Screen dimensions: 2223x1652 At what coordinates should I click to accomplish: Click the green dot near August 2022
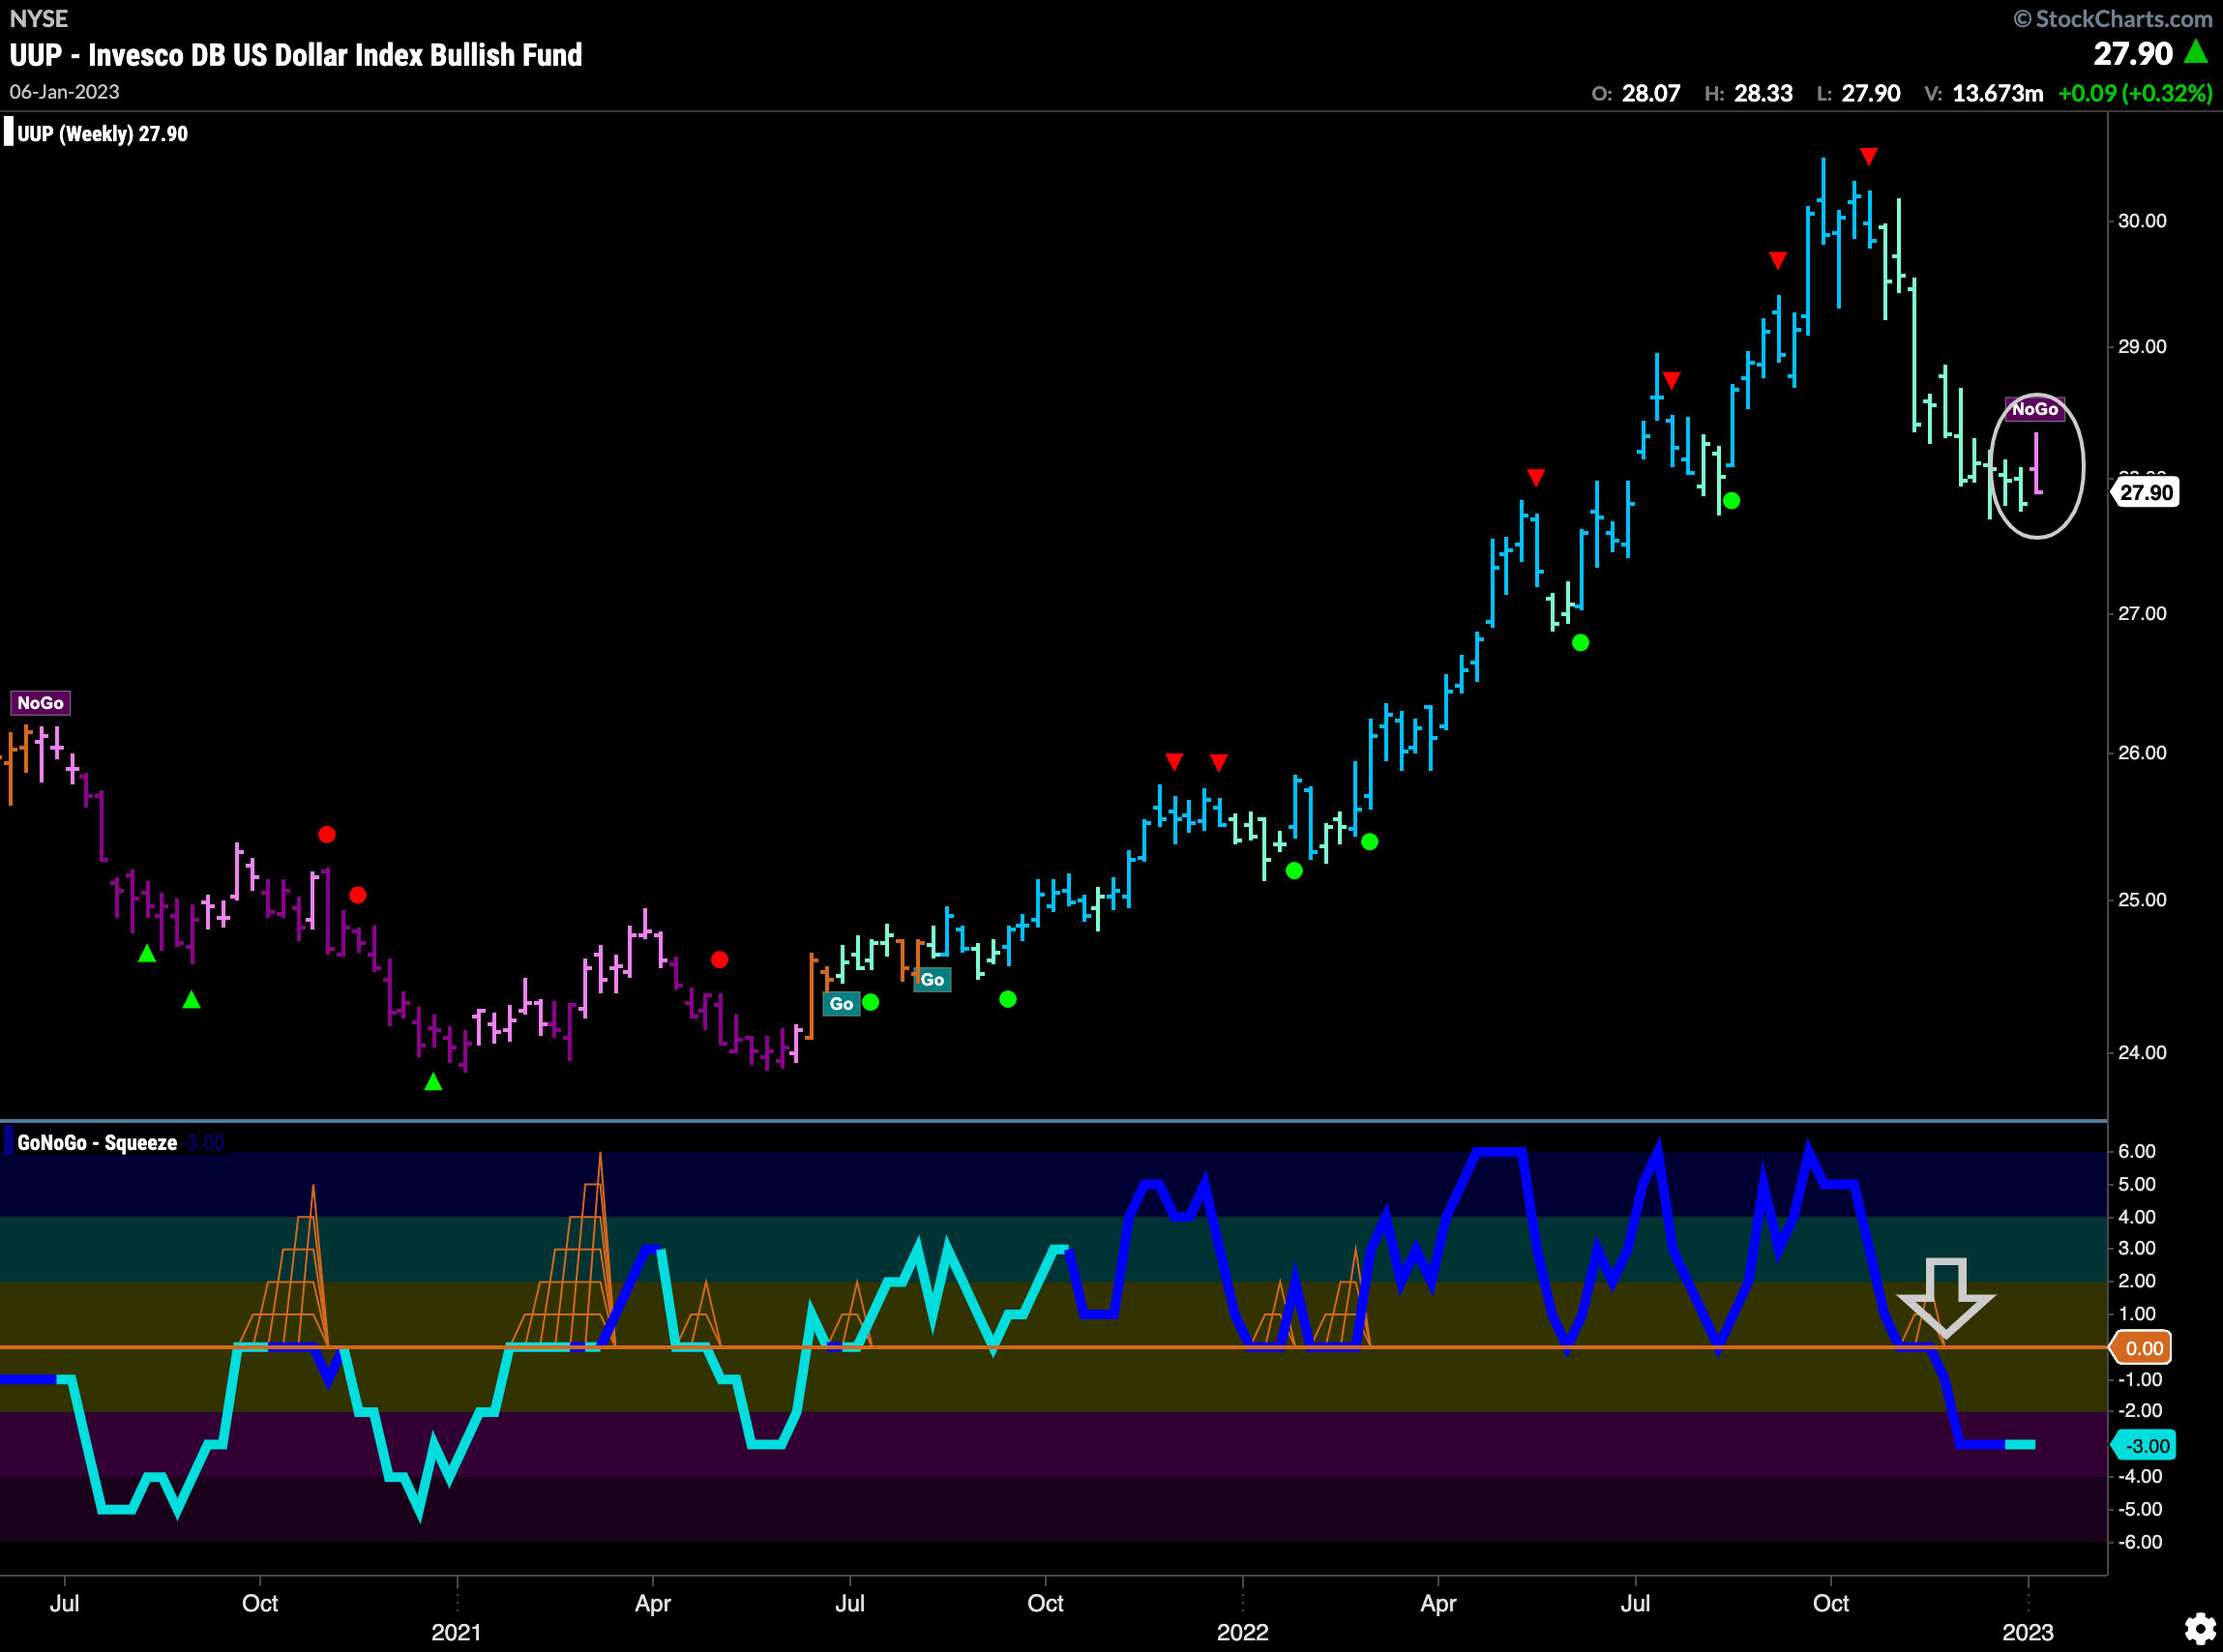tap(1731, 501)
